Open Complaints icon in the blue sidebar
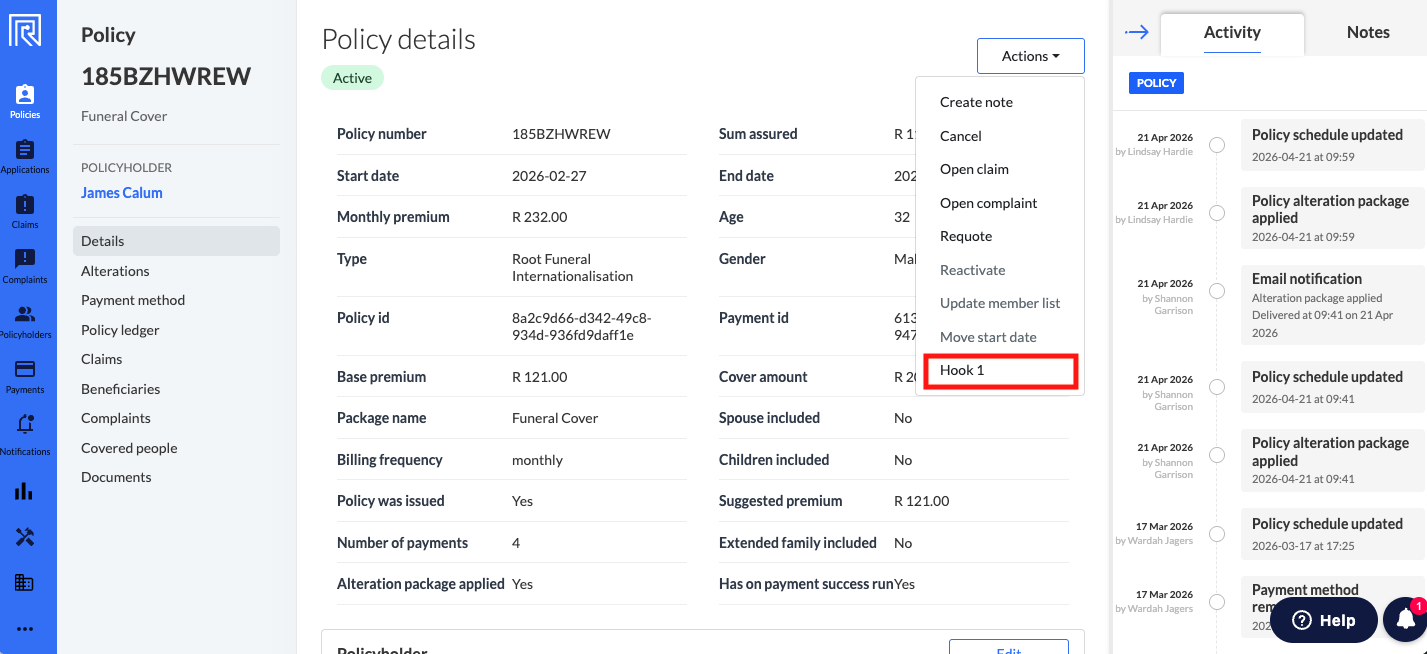Screen dimensions: 1427x654 (x=25, y=266)
